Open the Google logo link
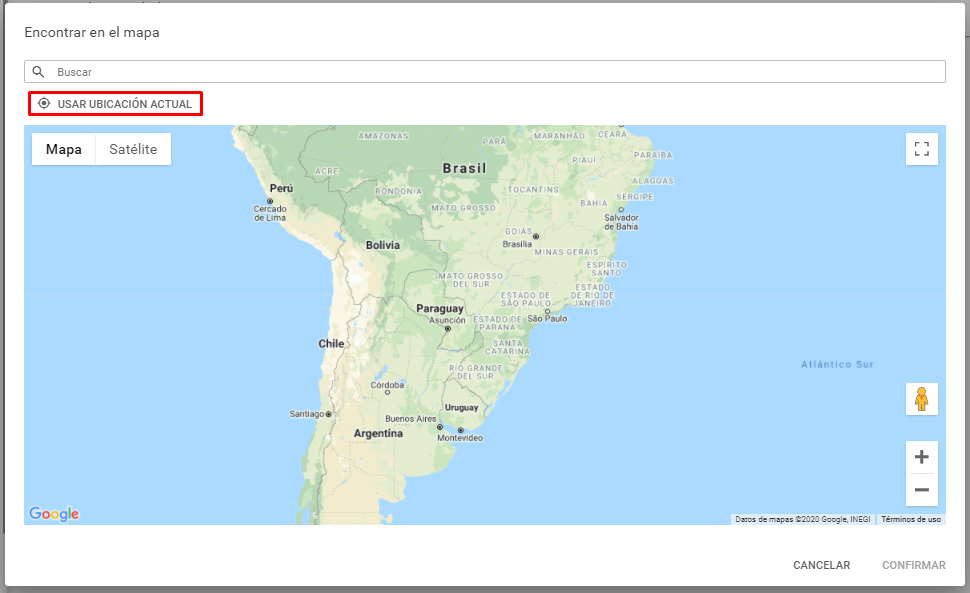Image resolution: width=970 pixels, height=593 pixels. tap(54, 514)
